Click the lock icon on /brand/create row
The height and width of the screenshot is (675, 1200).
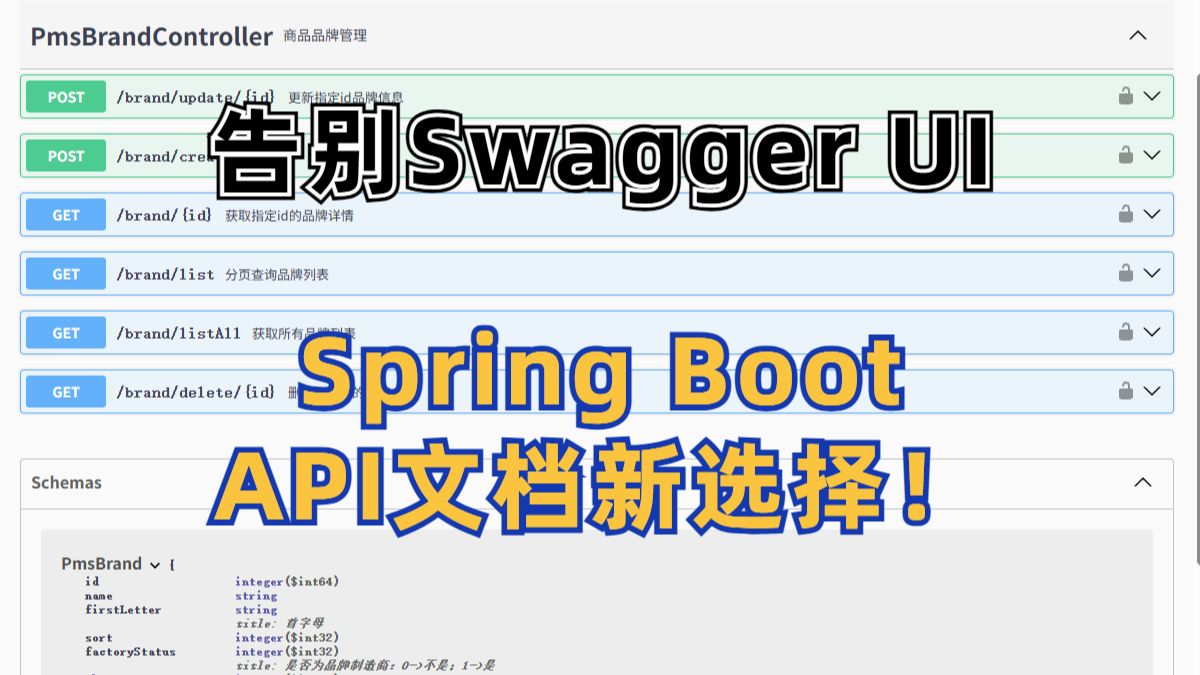click(1126, 155)
